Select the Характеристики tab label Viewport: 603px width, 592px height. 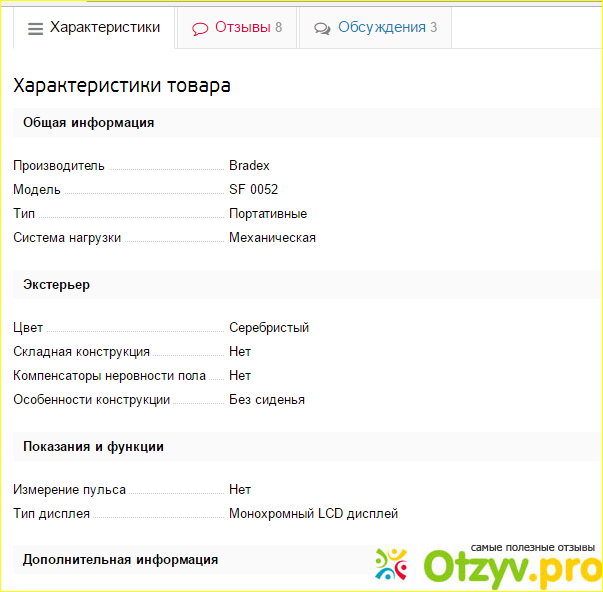coord(105,28)
